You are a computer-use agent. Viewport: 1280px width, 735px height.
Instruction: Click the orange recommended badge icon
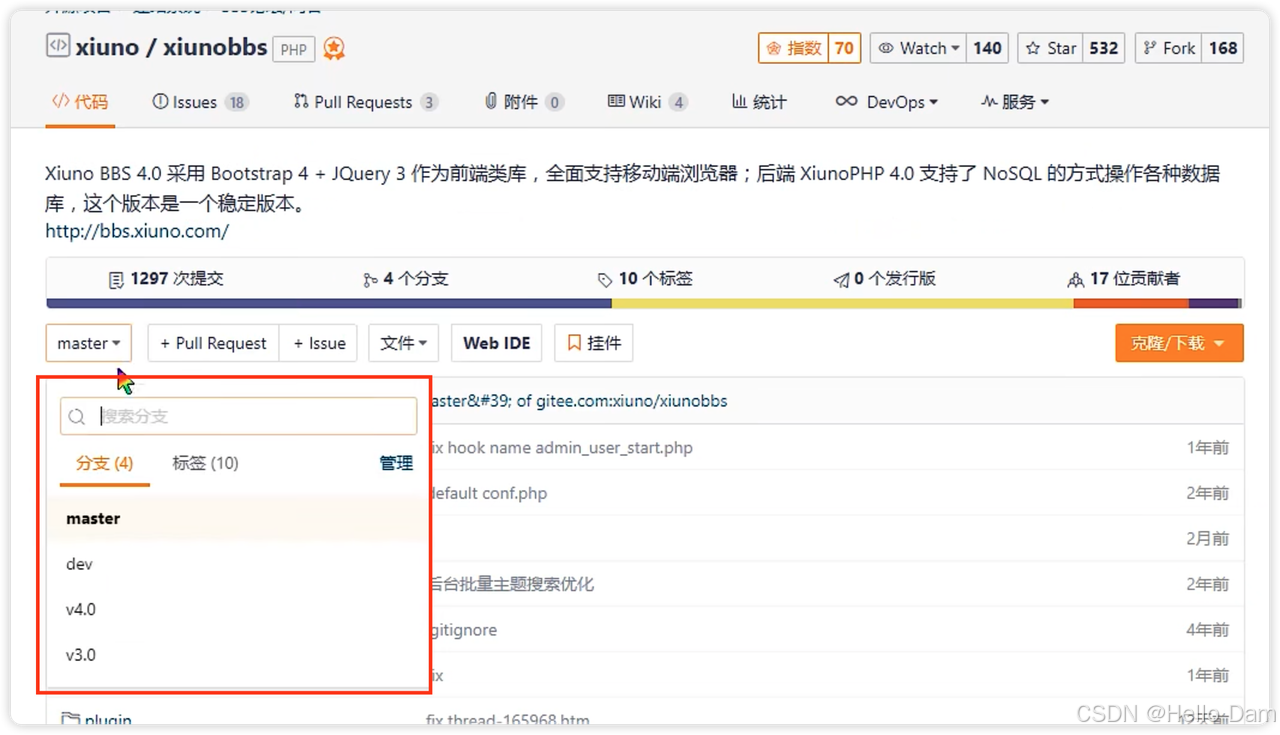point(334,48)
